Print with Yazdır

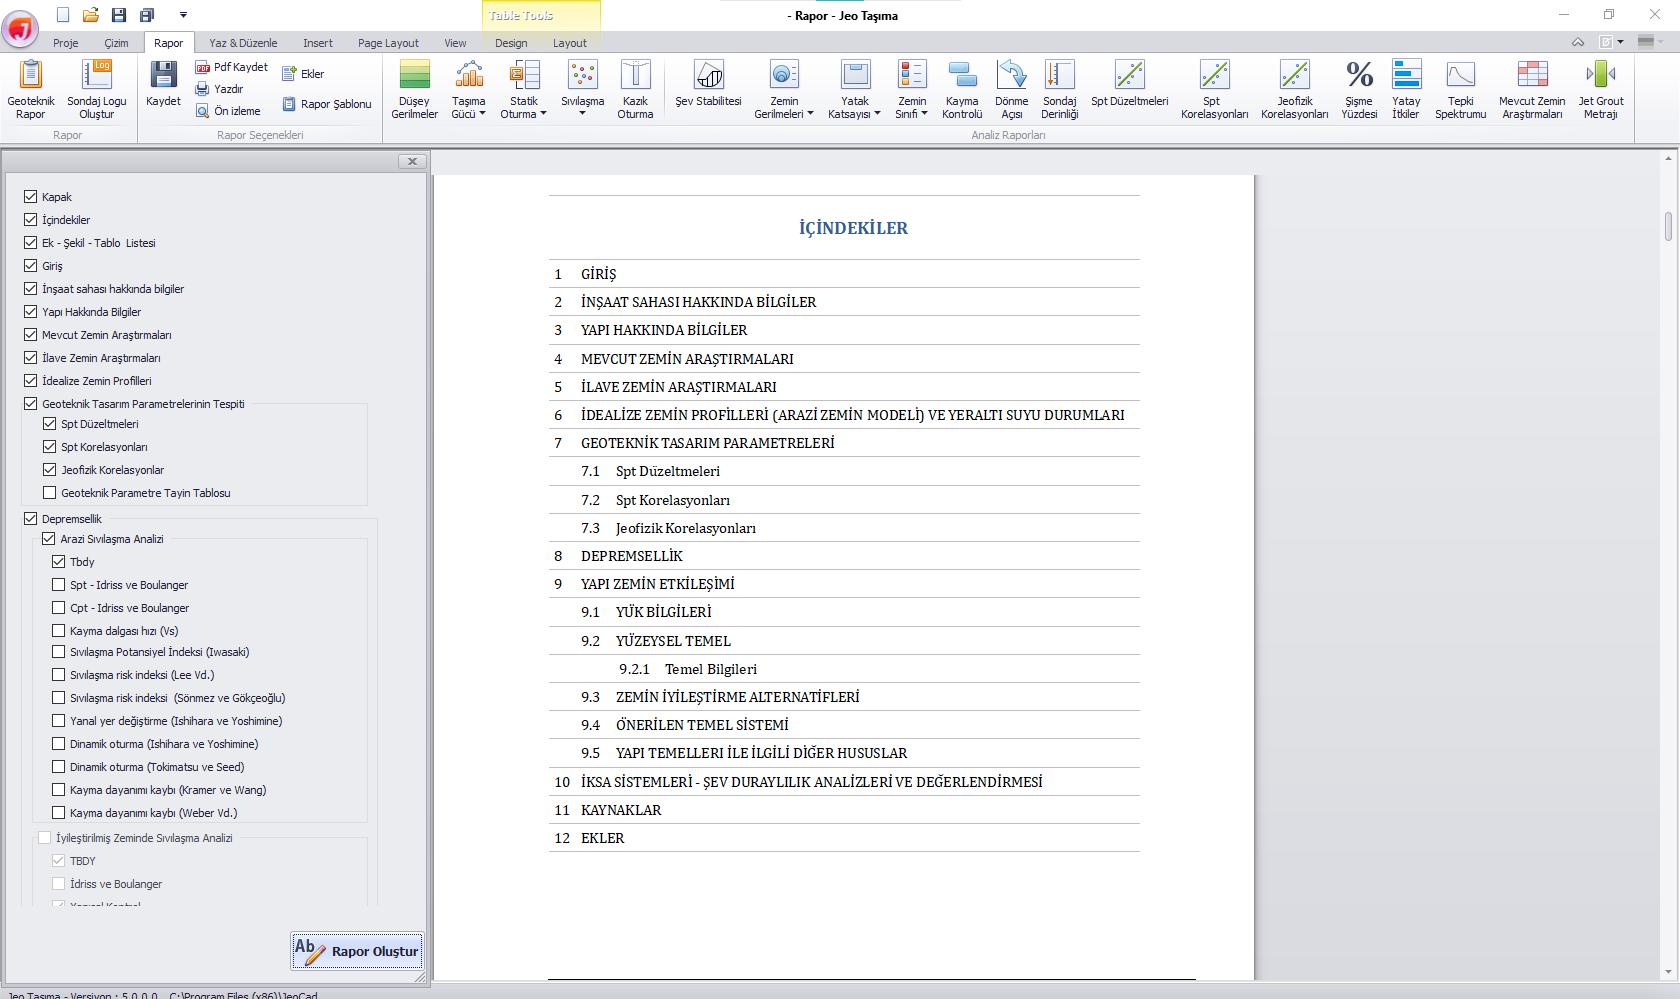click(220, 89)
